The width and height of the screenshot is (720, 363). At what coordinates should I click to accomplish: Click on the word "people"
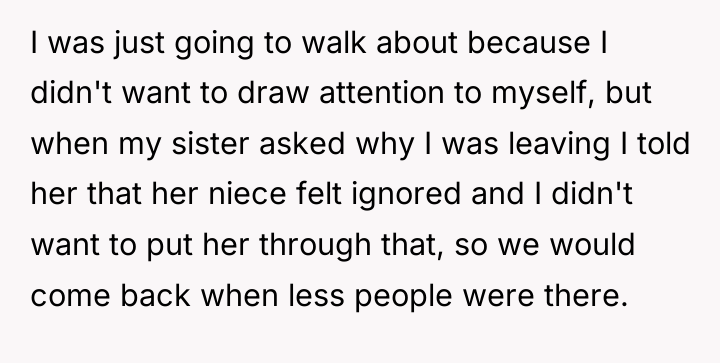[x=404, y=296]
